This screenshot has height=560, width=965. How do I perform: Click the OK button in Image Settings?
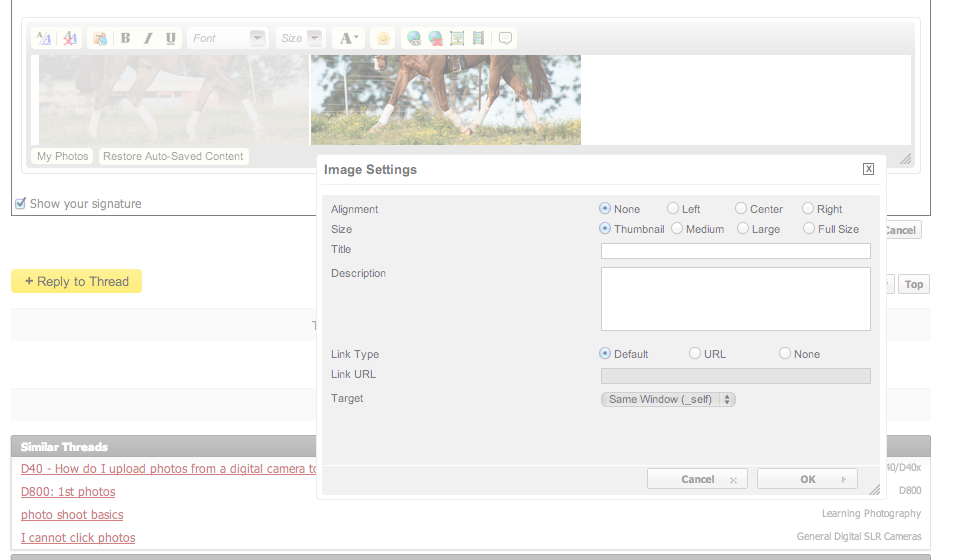pyautogui.click(x=807, y=479)
